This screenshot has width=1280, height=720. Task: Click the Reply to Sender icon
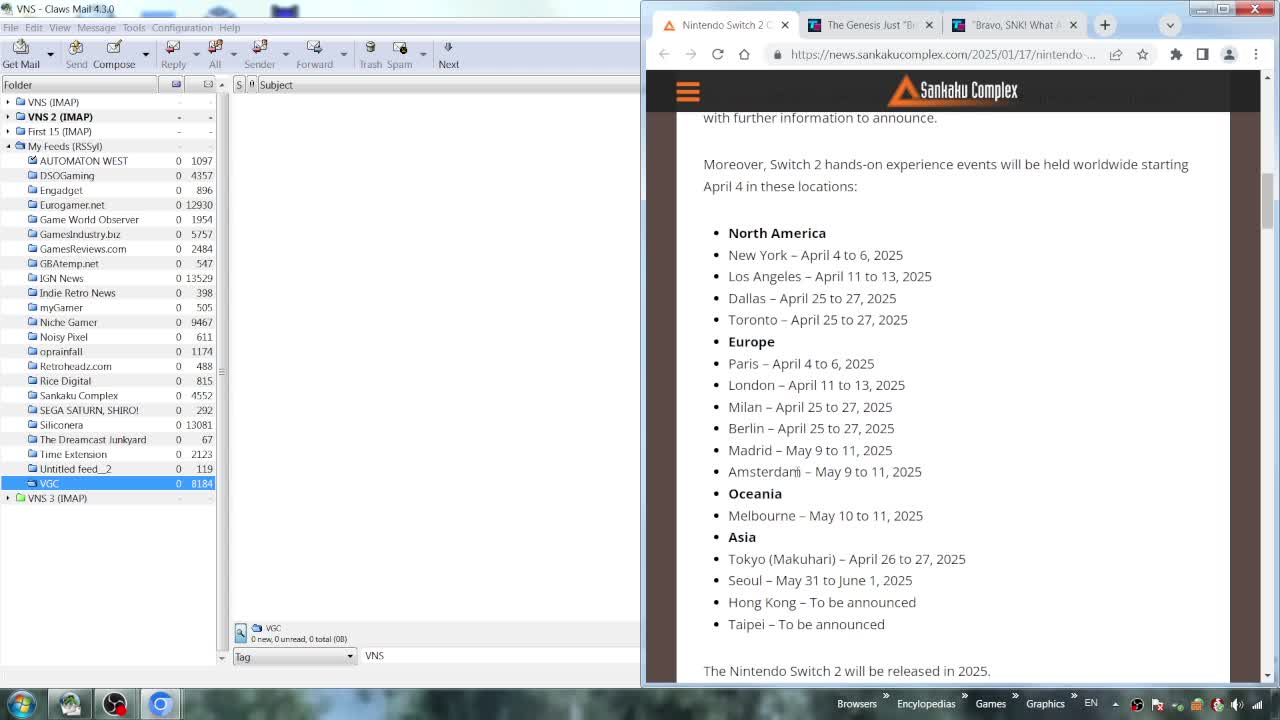(259, 54)
